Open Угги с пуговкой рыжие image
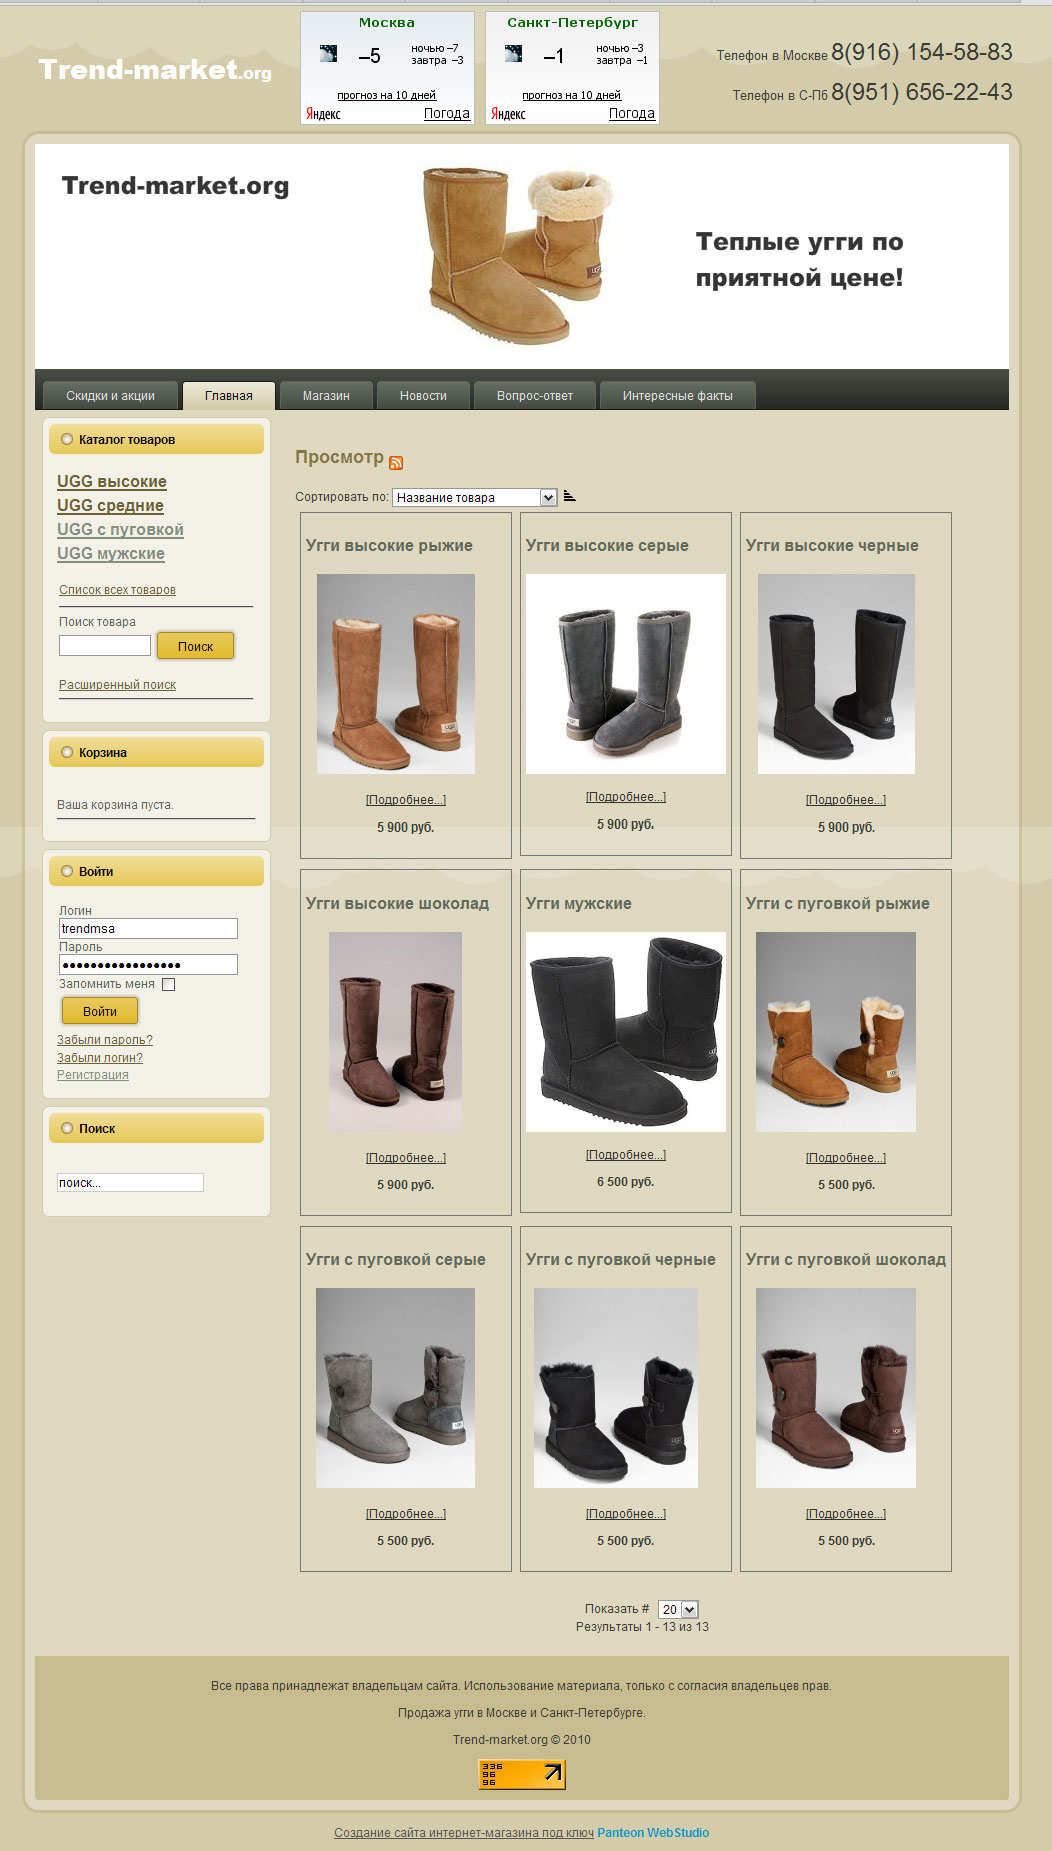Image resolution: width=1052 pixels, height=1851 pixels. pyautogui.click(x=836, y=1032)
